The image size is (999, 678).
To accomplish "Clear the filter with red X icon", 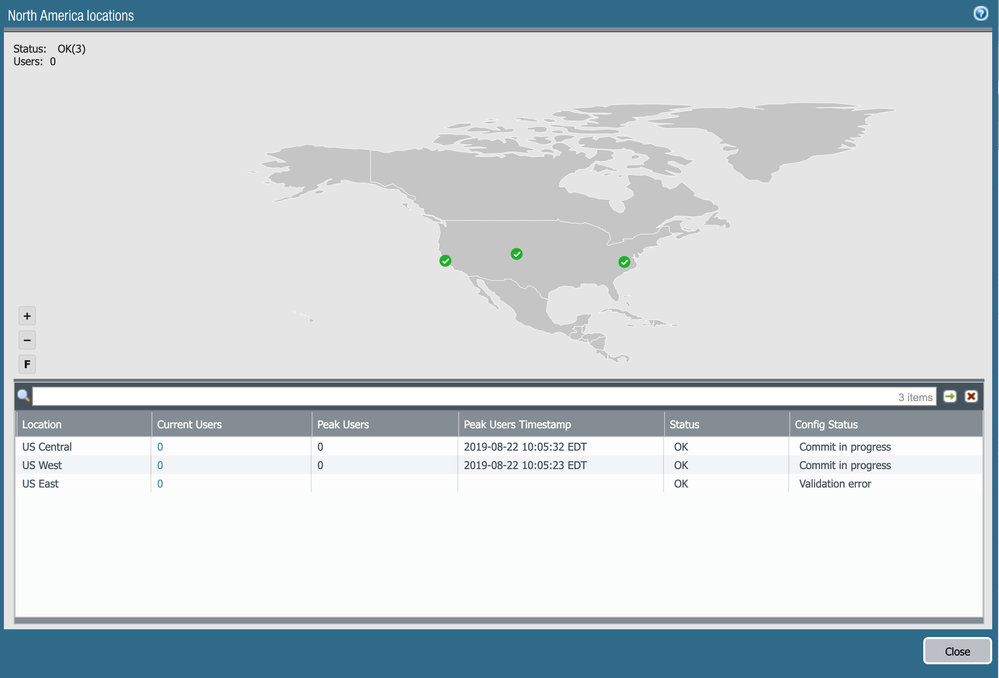I will coord(971,397).
